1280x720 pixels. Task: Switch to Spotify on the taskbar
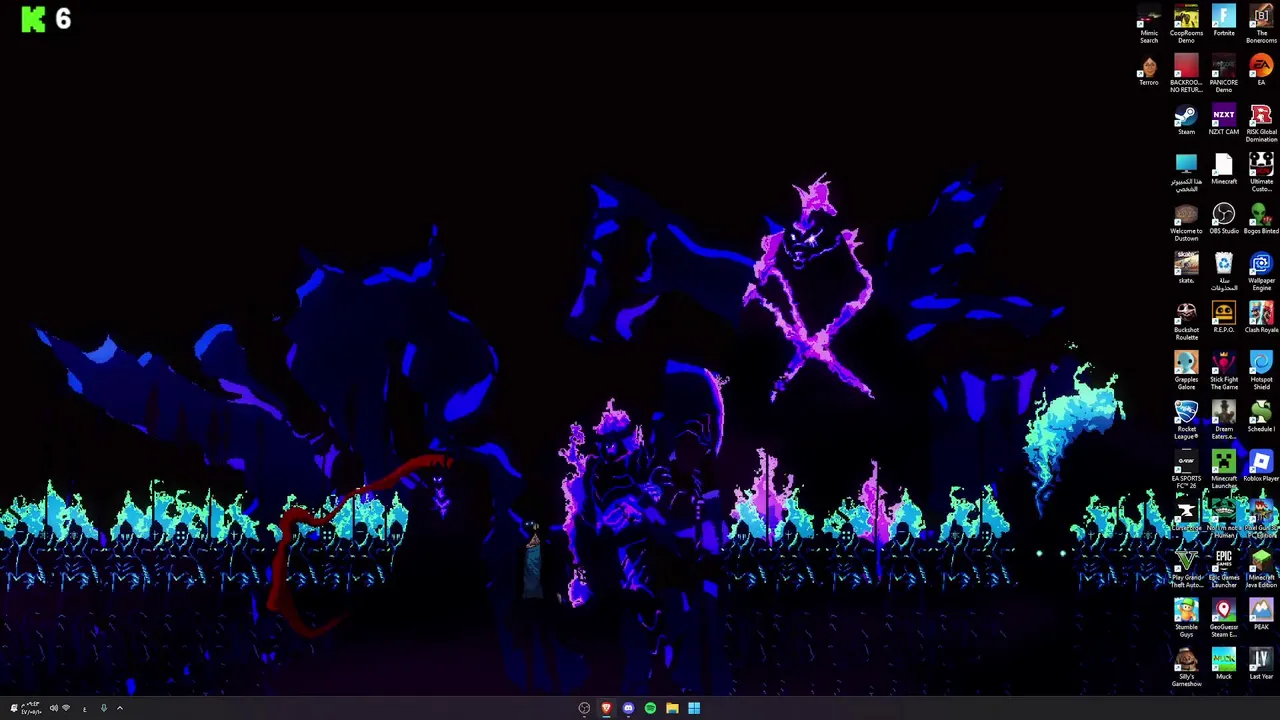tap(650, 708)
